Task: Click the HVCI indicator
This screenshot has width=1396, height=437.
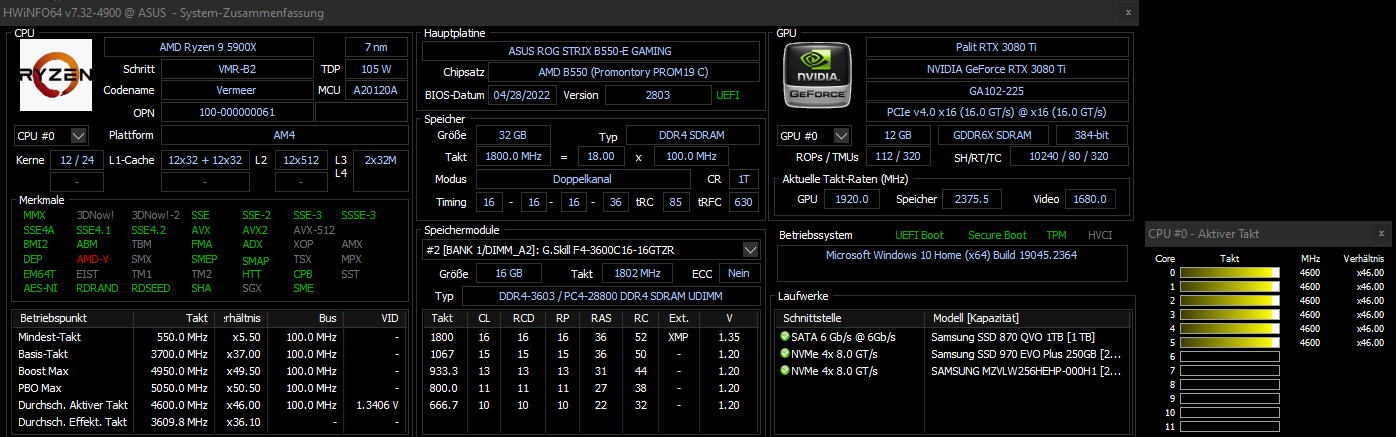Action: (1100, 235)
